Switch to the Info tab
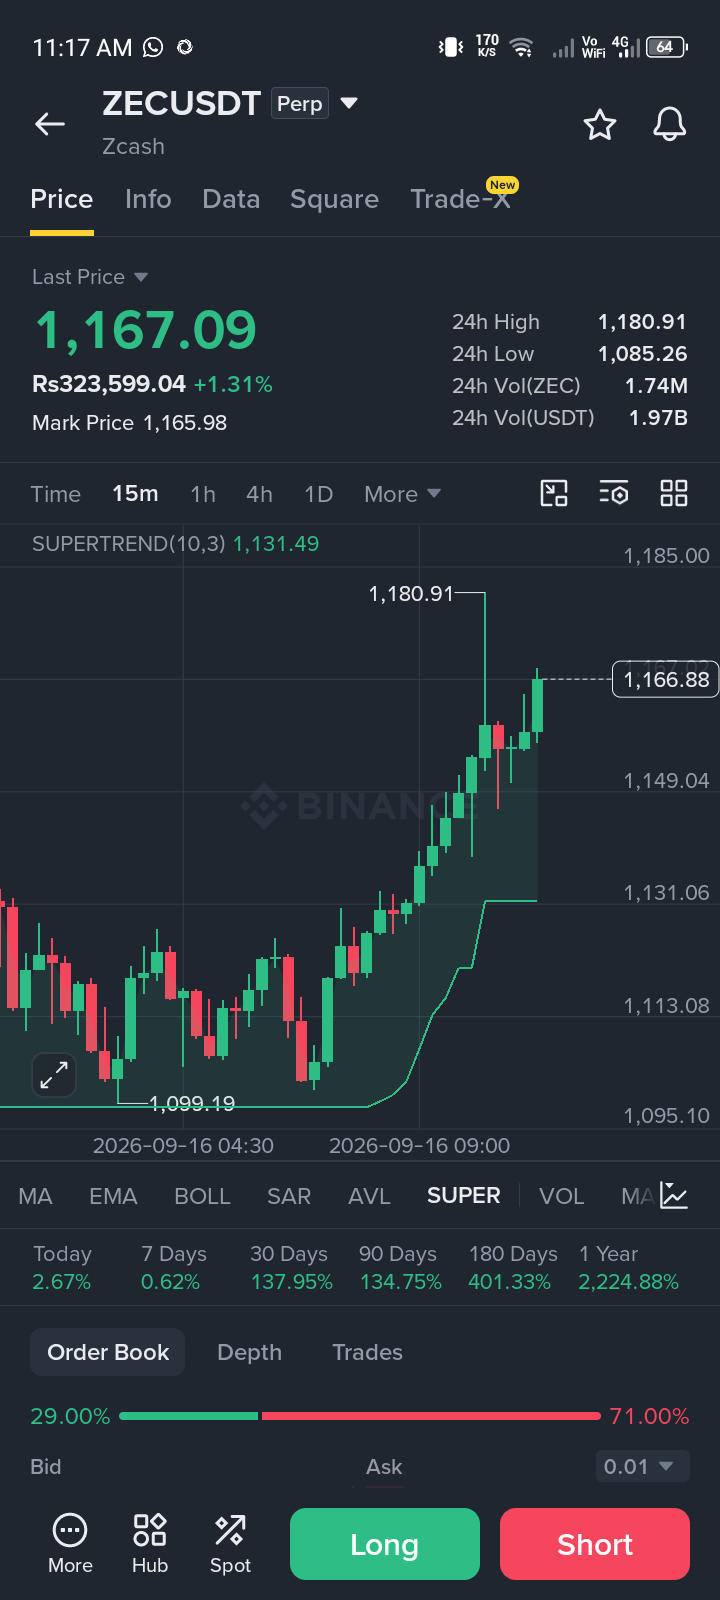Viewport: 720px width, 1600px height. click(148, 199)
